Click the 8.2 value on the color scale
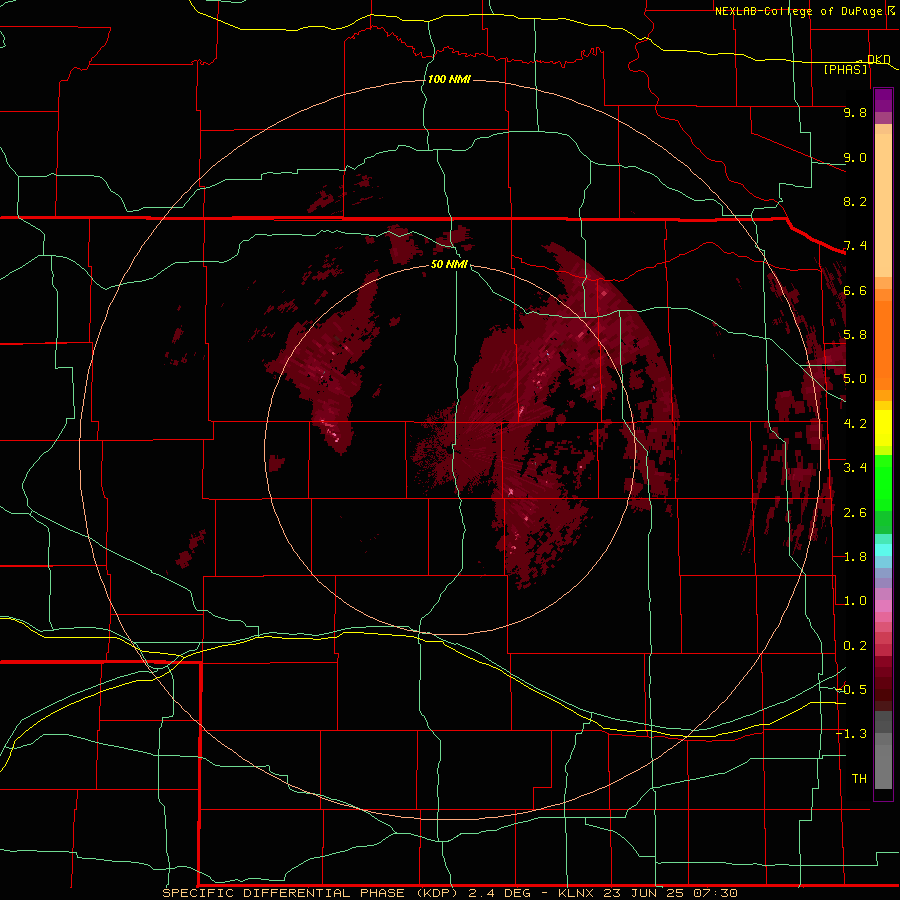Viewport: 900px width, 900px height. point(855,201)
